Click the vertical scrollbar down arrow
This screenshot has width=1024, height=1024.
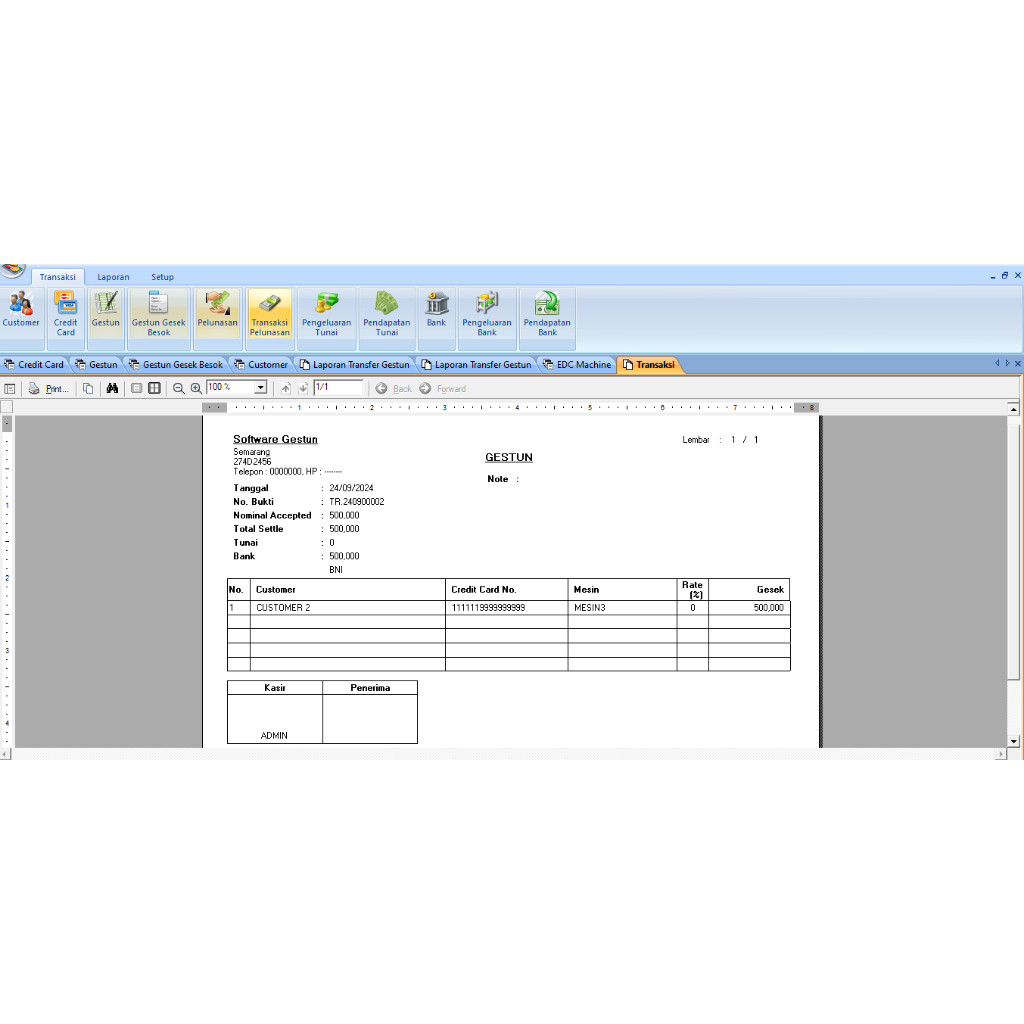[x=1014, y=741]
